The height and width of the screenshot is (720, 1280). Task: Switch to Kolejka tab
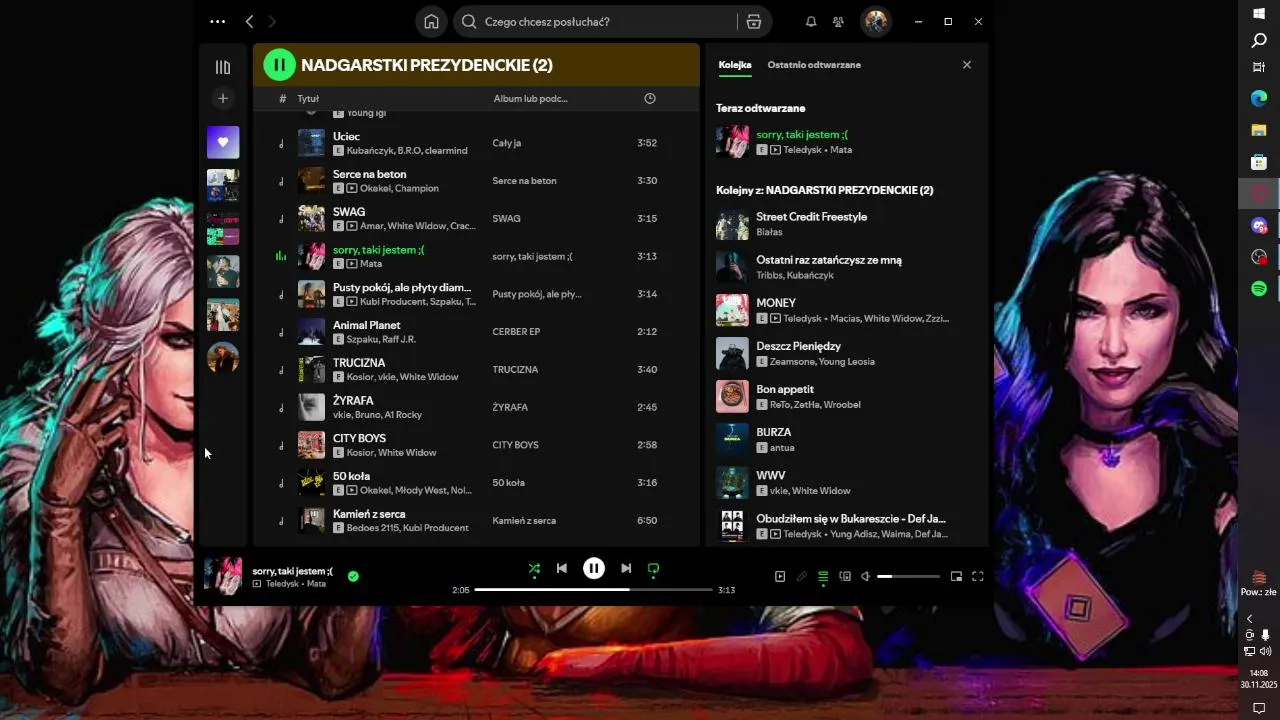734,65
